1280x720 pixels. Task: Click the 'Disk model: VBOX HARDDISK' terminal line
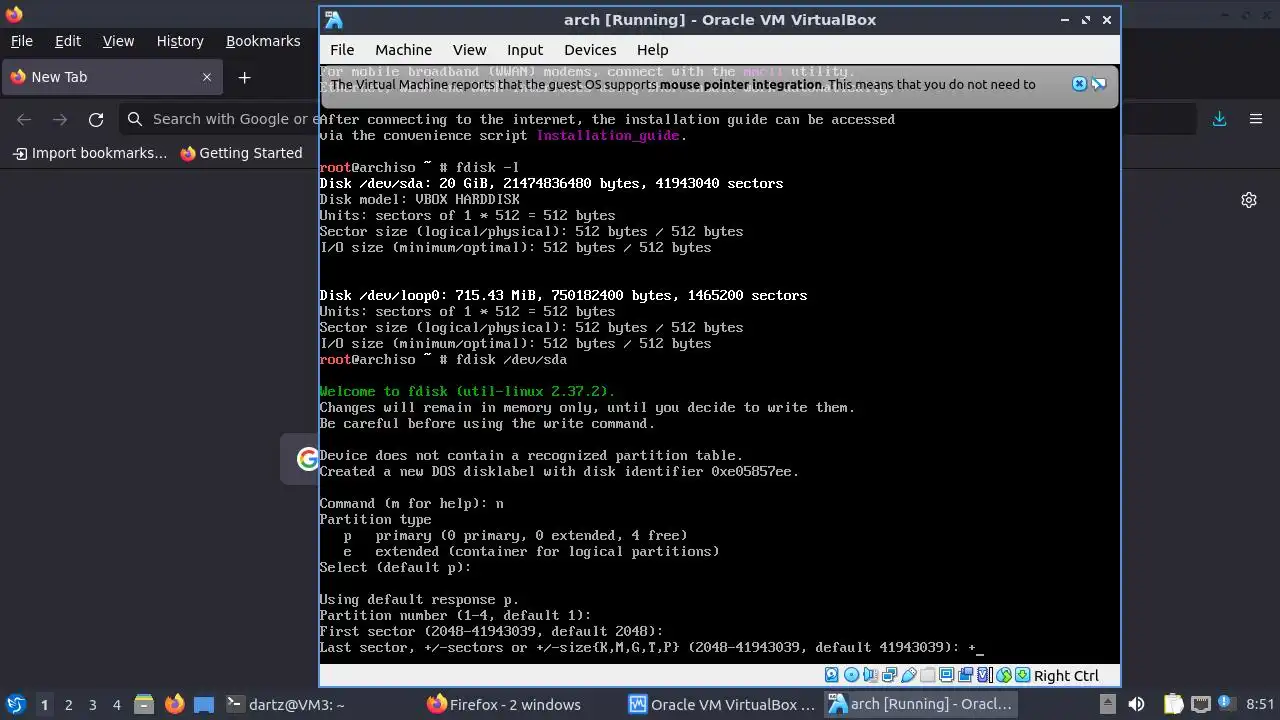[419, 199]
